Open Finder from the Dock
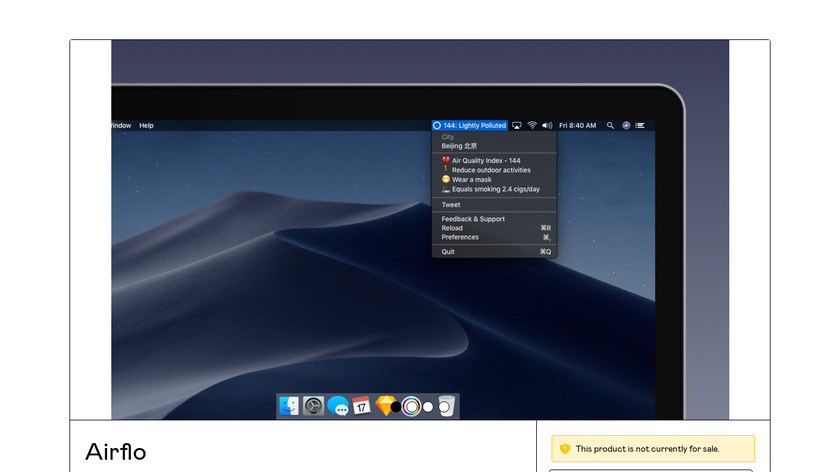The image size is (840, 472). point(289,406)
